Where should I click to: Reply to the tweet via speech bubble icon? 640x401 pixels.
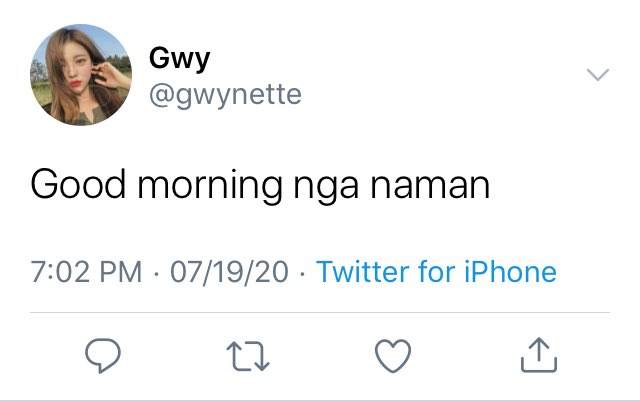[103, 355]
